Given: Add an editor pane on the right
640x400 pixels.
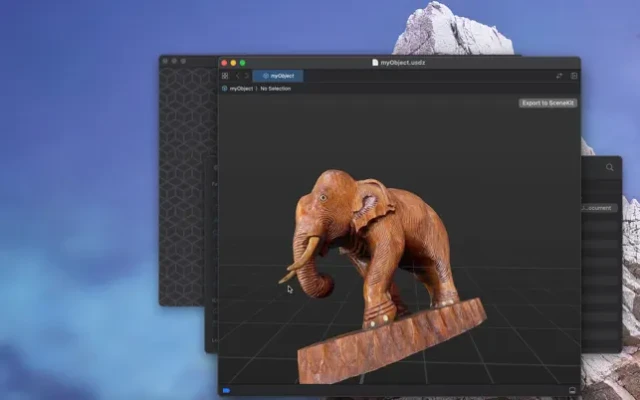Looking at the screenshot, I should pos(574,76).
